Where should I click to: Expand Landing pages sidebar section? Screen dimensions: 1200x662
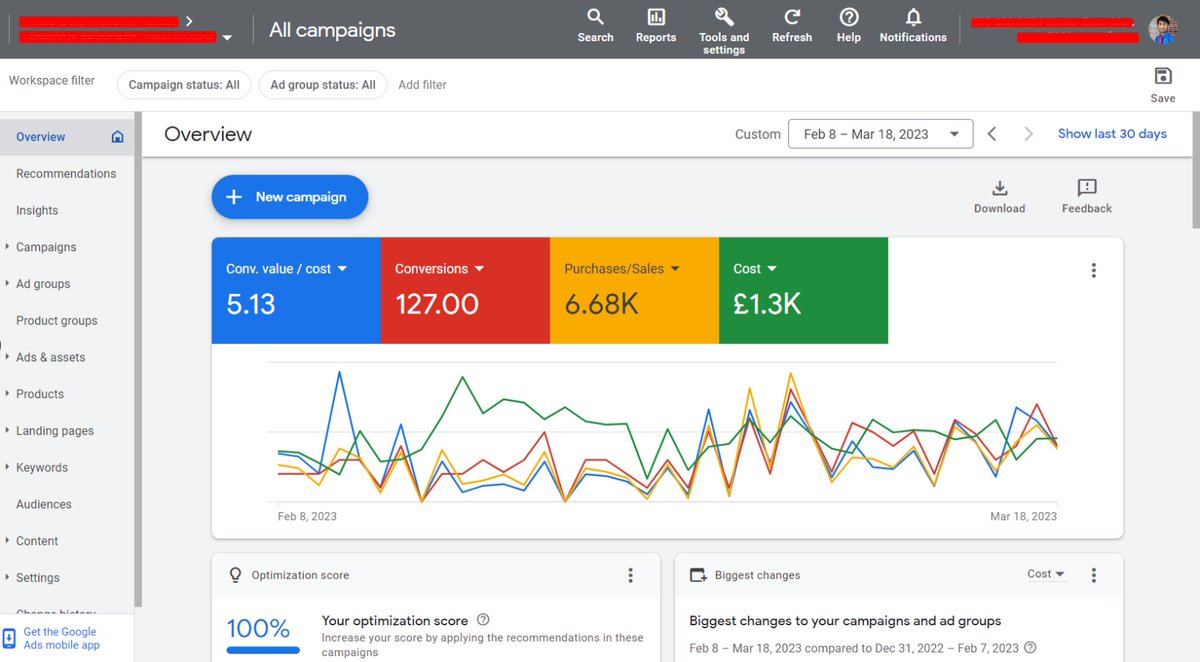[x=8, y=431]
